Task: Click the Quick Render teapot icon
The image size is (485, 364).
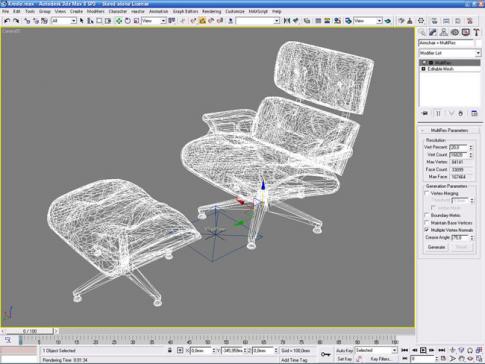Action: 387,21
